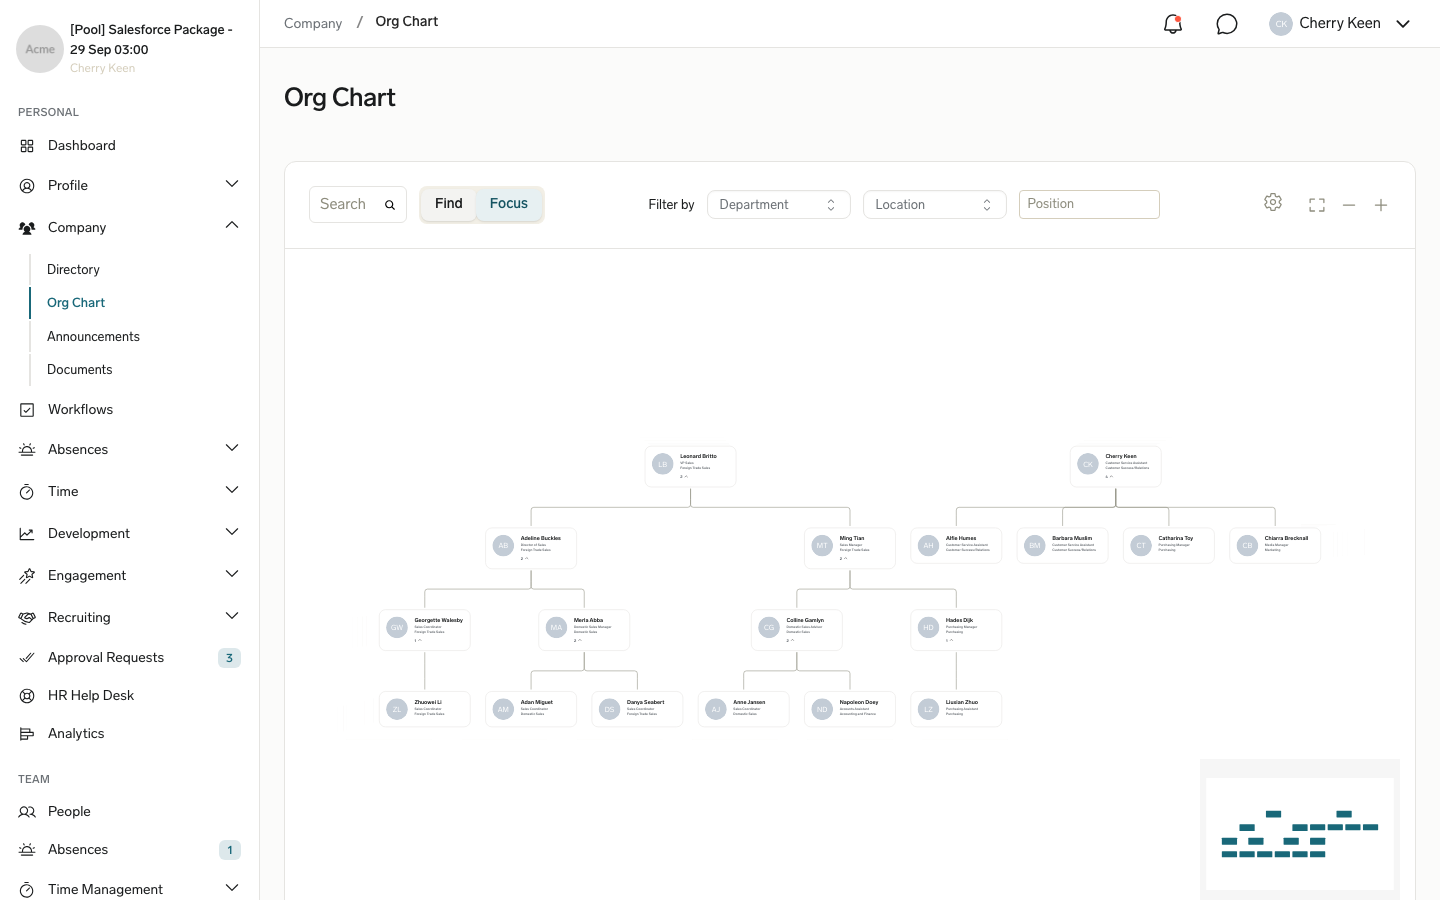Click the HR Help Desk lifebuoy icon
Viewport: 1440px width, 900px height.
click(27, 696)
